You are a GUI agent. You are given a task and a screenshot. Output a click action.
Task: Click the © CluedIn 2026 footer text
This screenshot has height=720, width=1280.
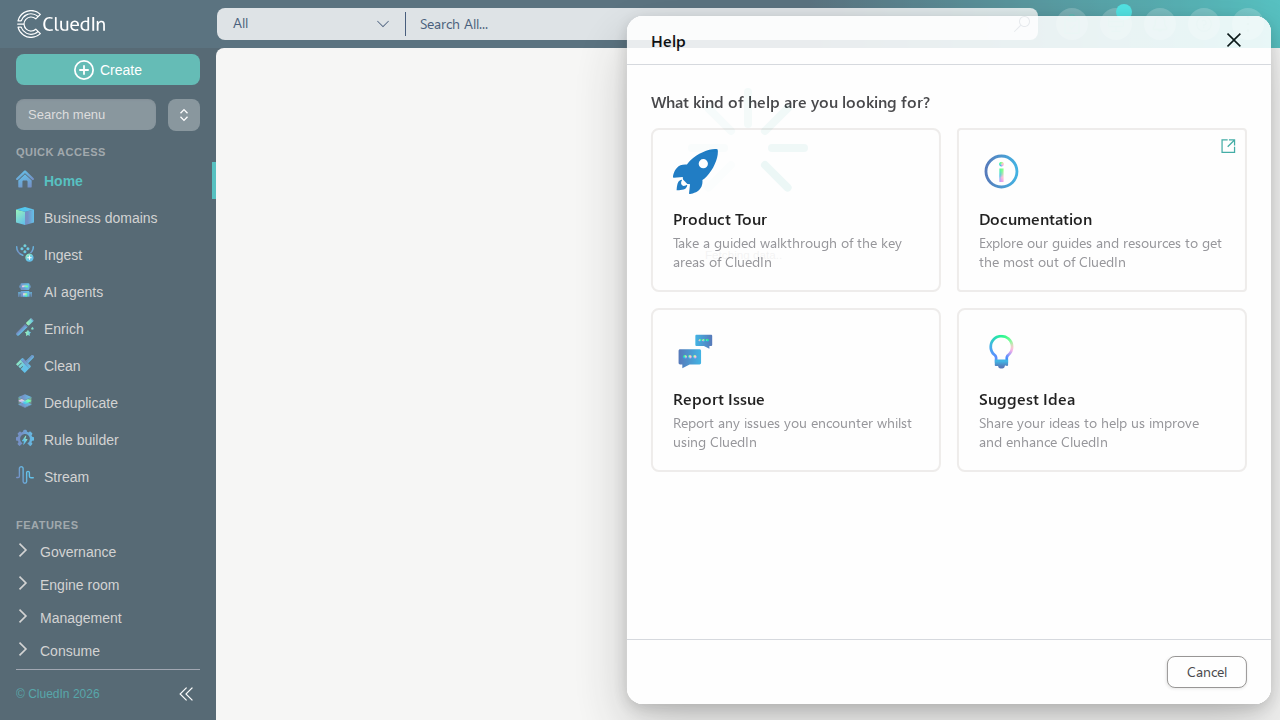(58, 694)
